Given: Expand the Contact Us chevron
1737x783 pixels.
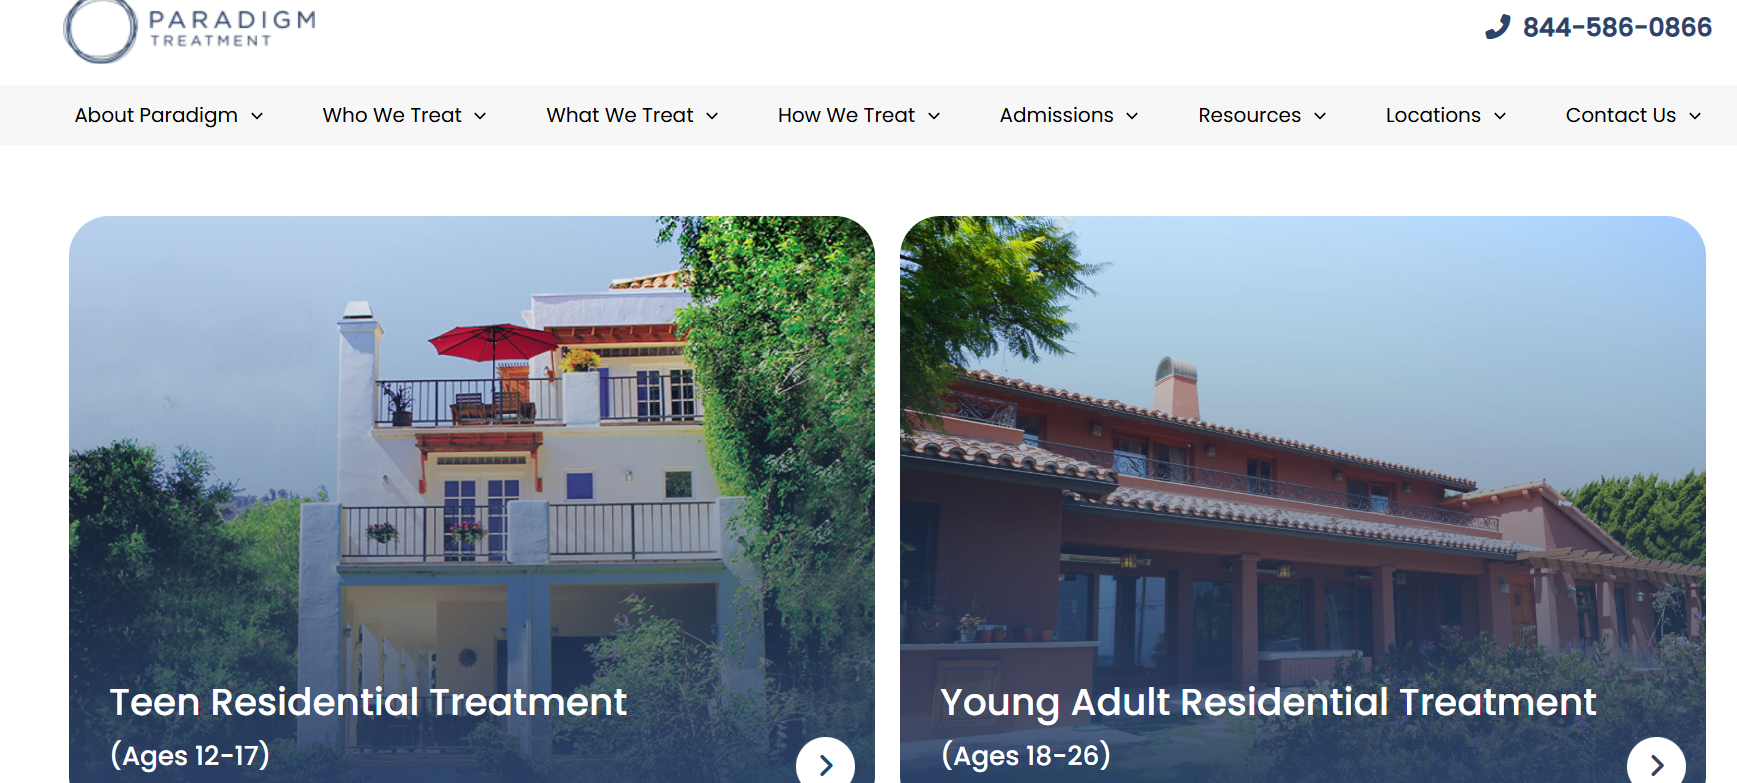Looking at the screenshot, I should [1695, 116].
